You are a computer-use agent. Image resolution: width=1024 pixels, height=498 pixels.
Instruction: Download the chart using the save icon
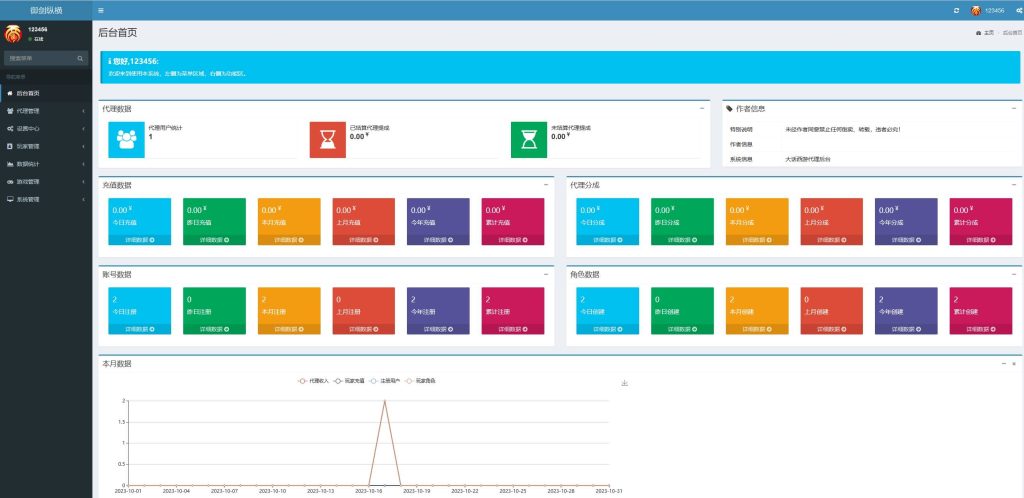click(624, 382)
